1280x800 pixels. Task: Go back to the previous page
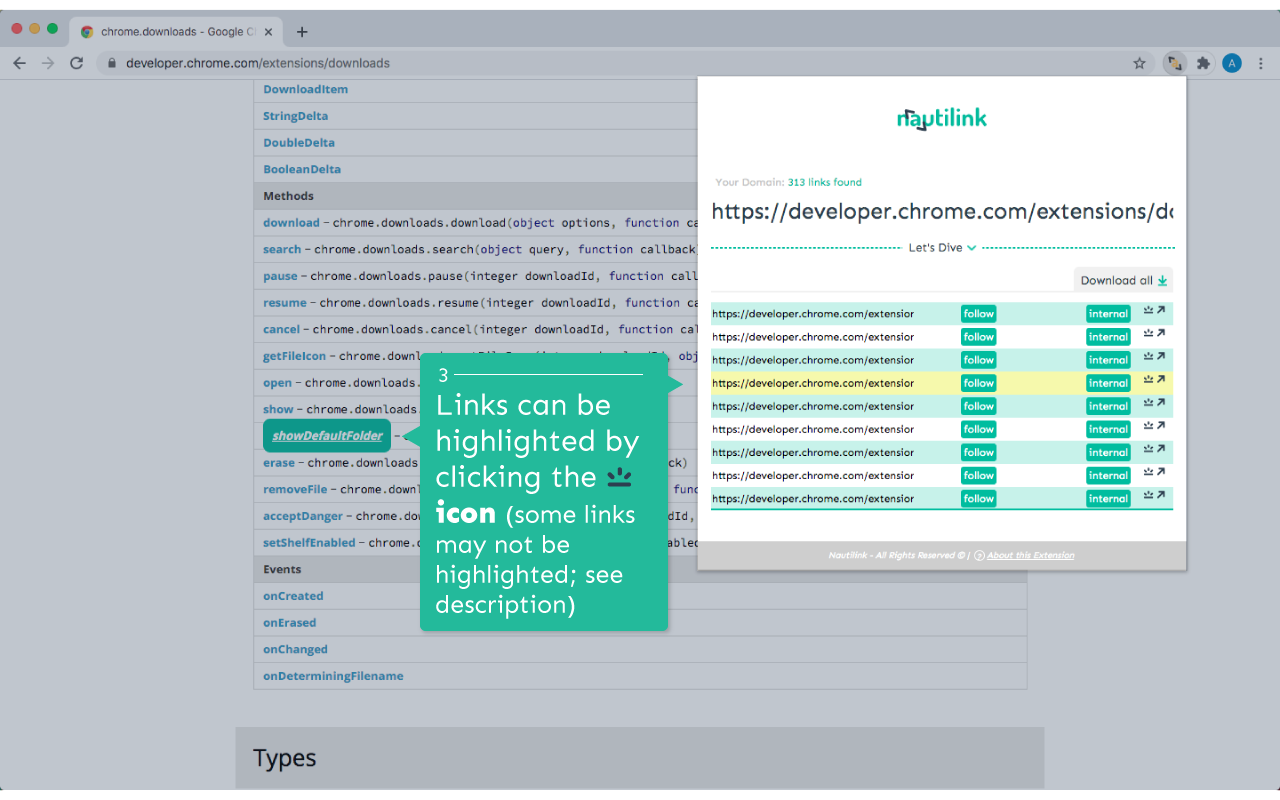click(19, 63)
